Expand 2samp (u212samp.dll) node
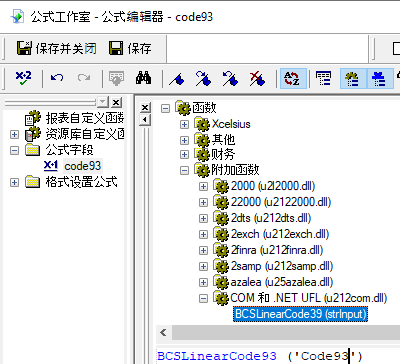 coord(203,266)
